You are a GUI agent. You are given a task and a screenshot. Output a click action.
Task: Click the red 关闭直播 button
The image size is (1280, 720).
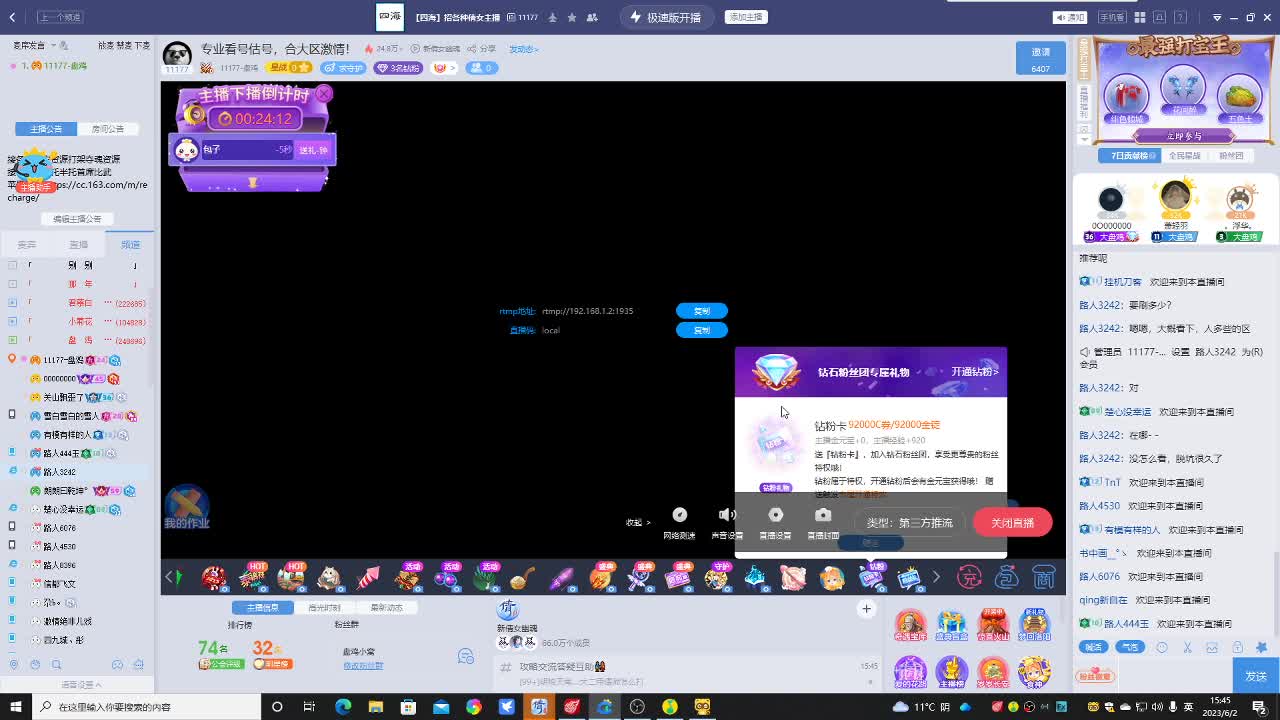pos(1012,523)
